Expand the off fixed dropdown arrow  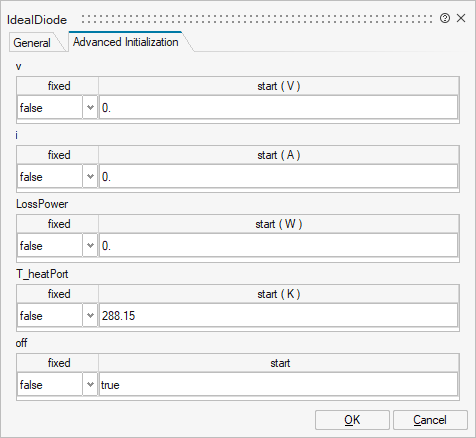pos(90,385)
